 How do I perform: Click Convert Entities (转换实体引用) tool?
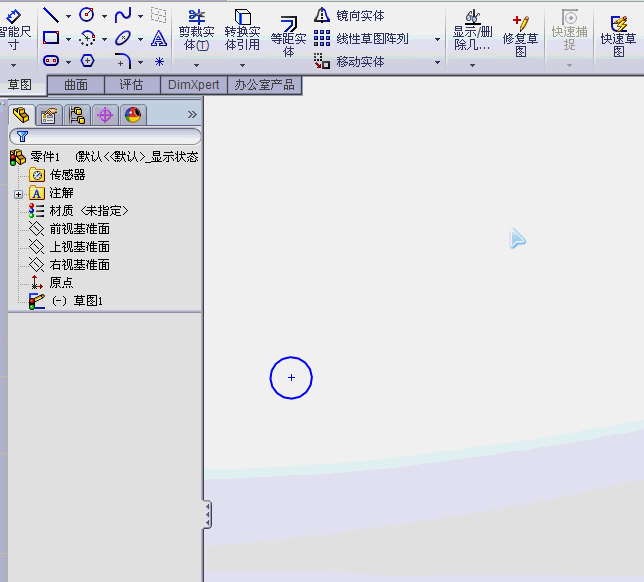pyautogui.click(x=242, y=31)
